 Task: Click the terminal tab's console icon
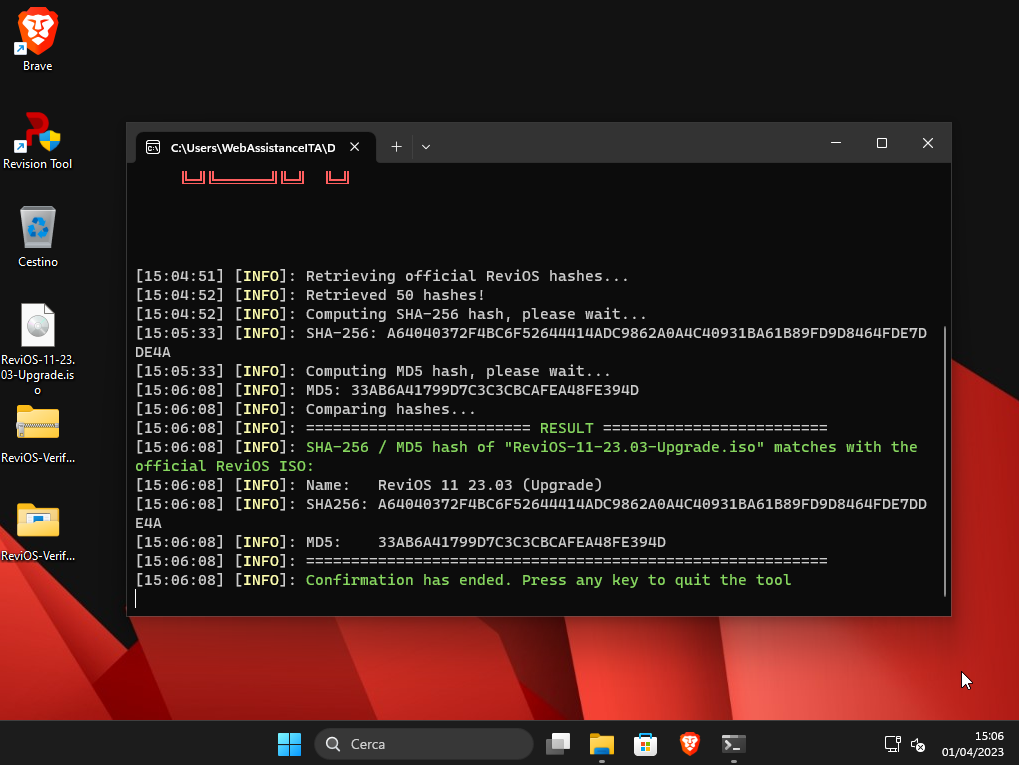(153, 148)
